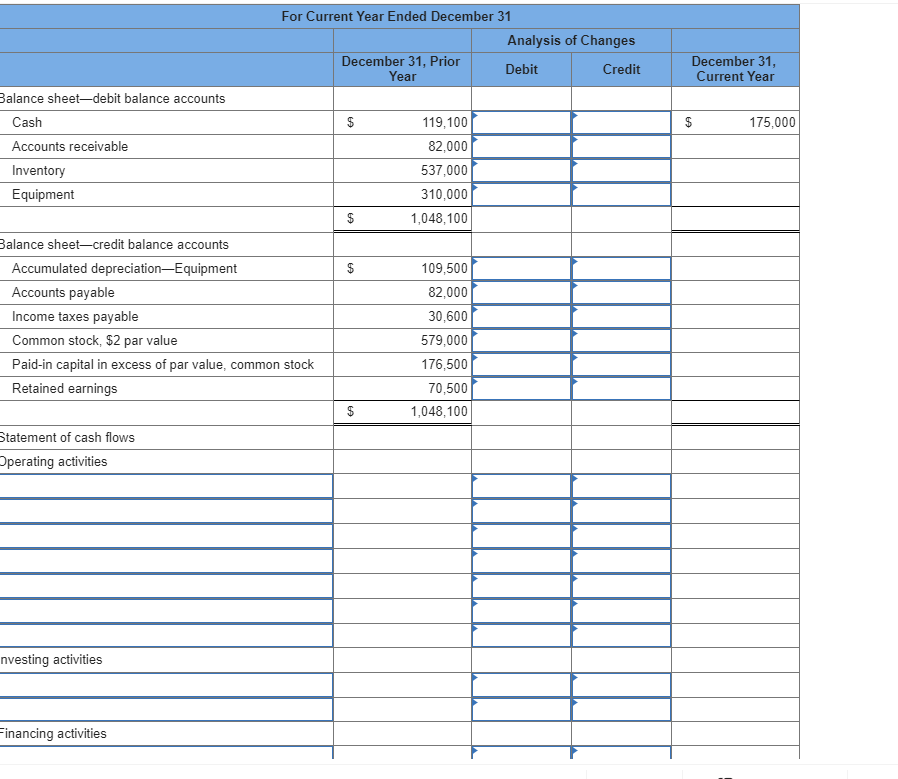Image resolution: width=898 pixels, height=779 pixels.
Task: Click the December 31, Current Year column header
Action: (x=734, y=69)
